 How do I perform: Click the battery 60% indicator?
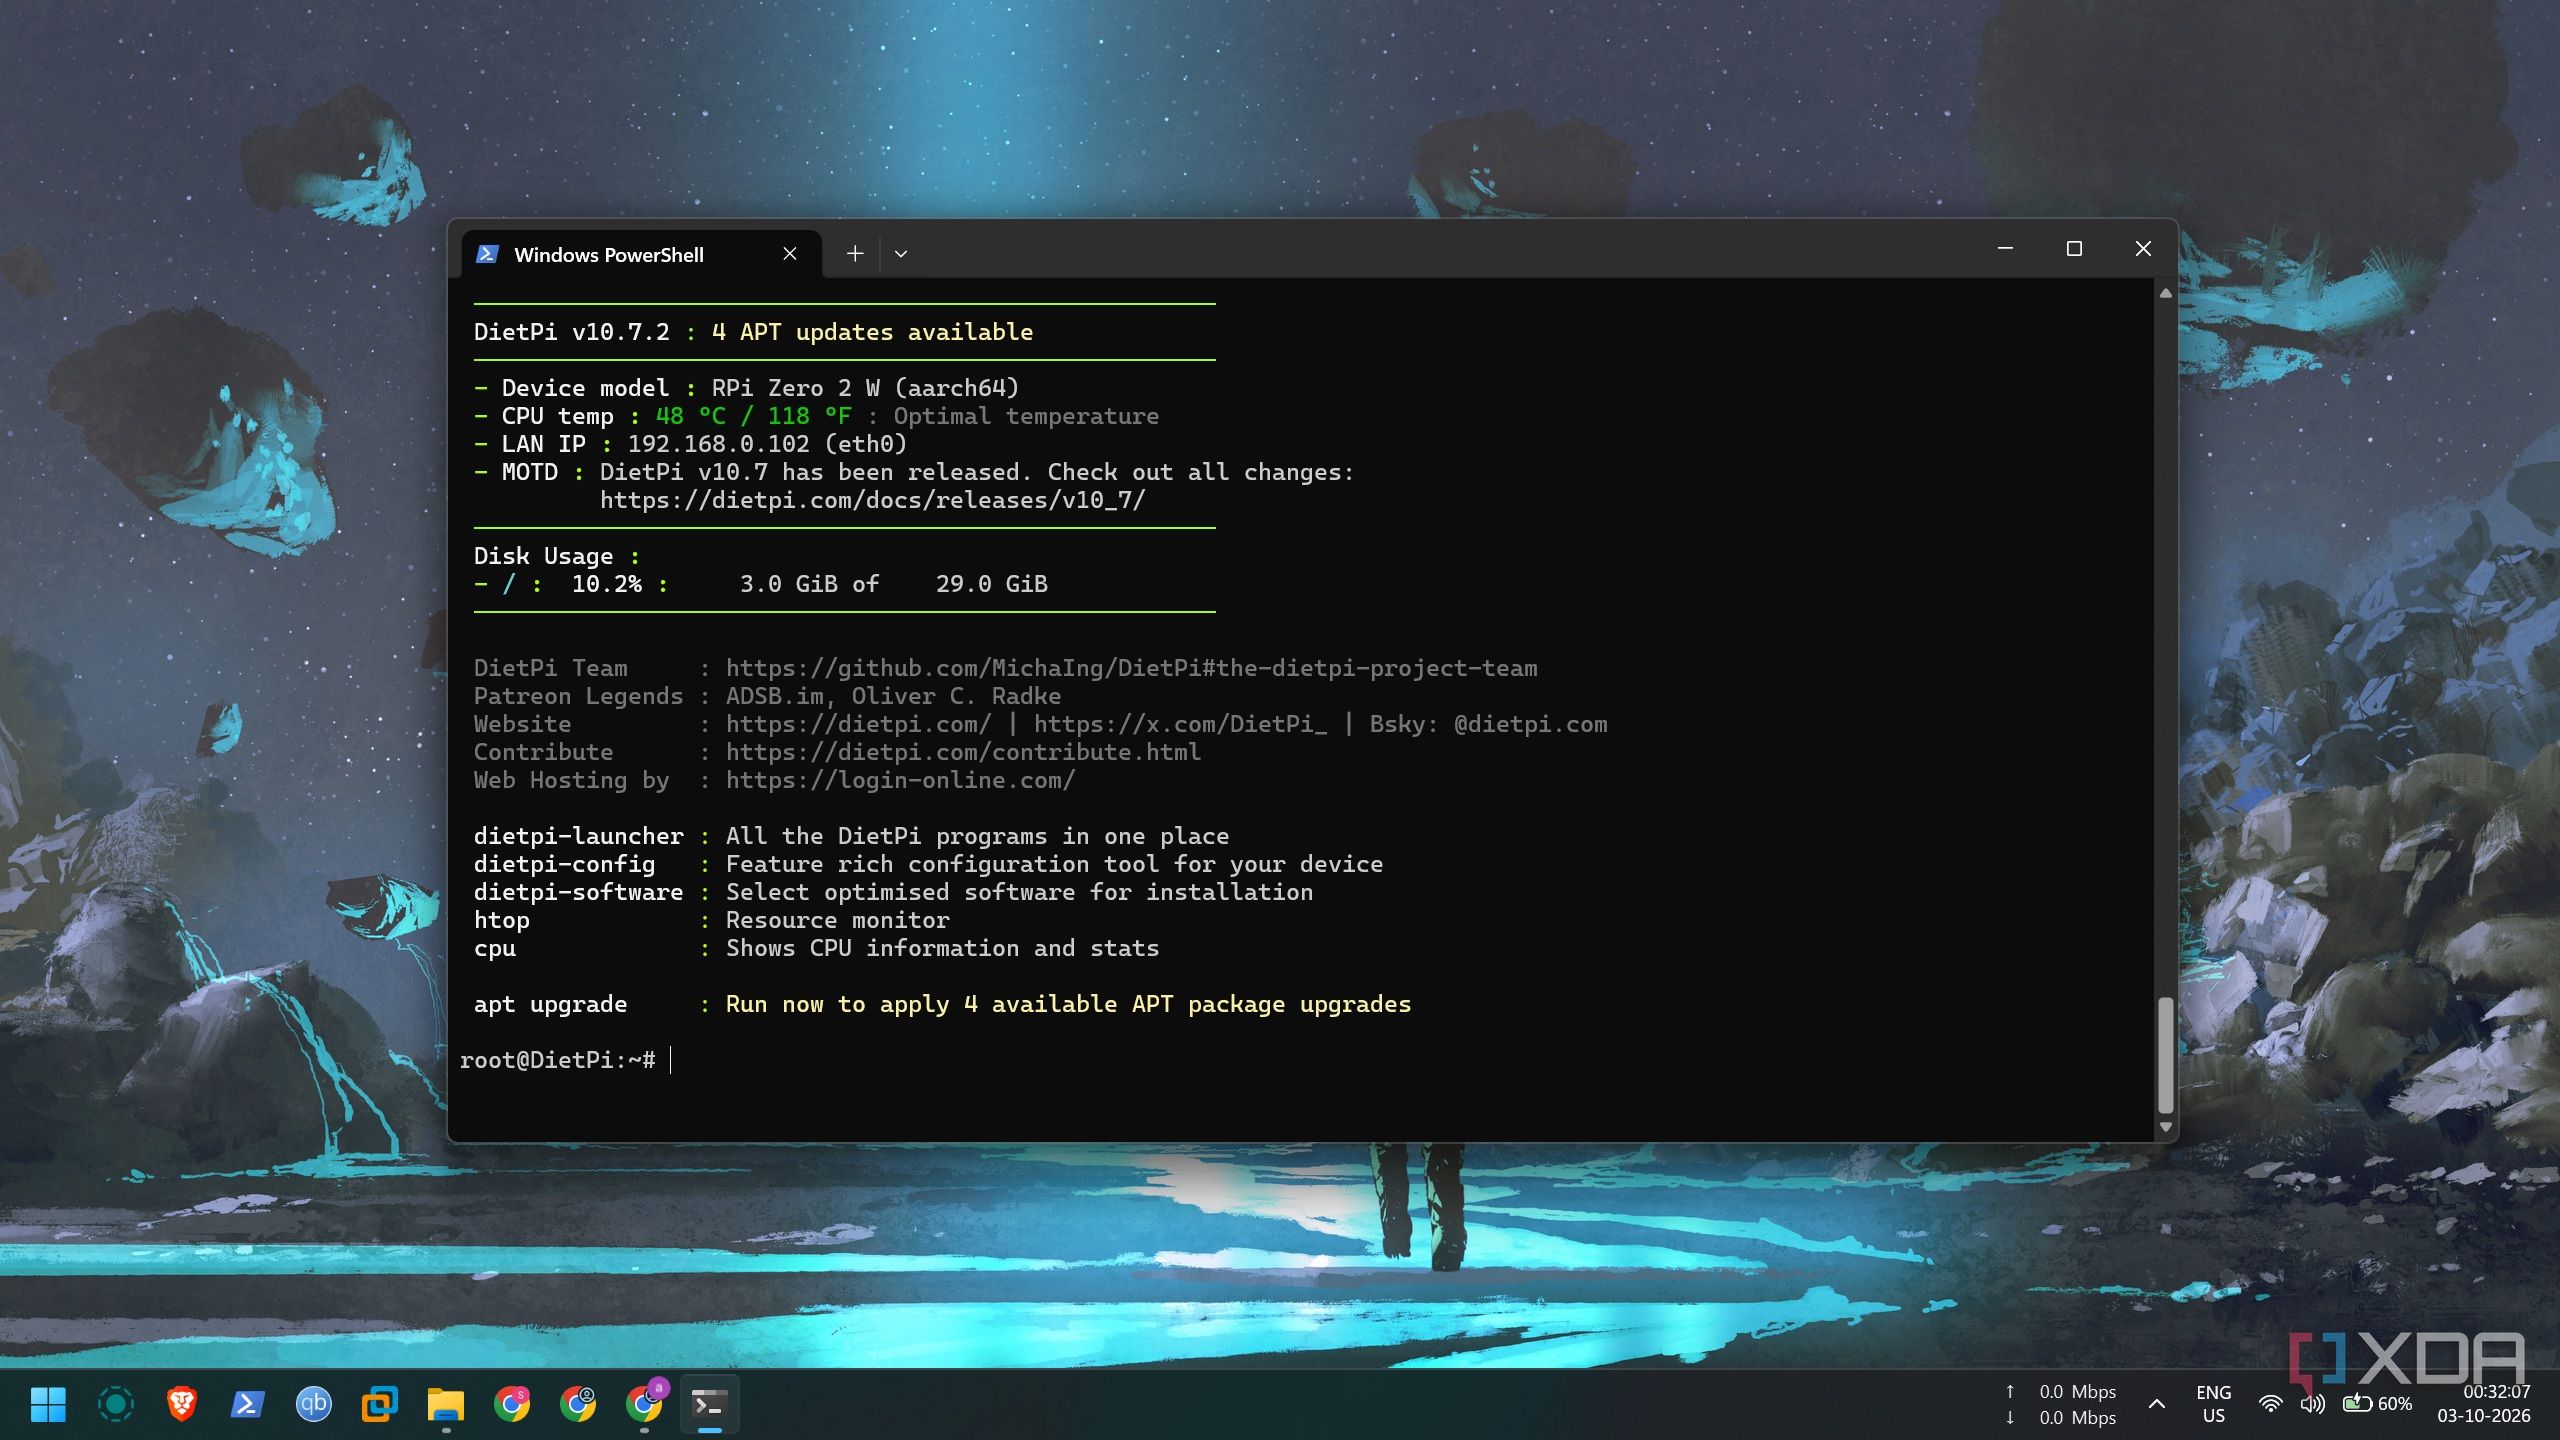click(x=2377, y=1404)
